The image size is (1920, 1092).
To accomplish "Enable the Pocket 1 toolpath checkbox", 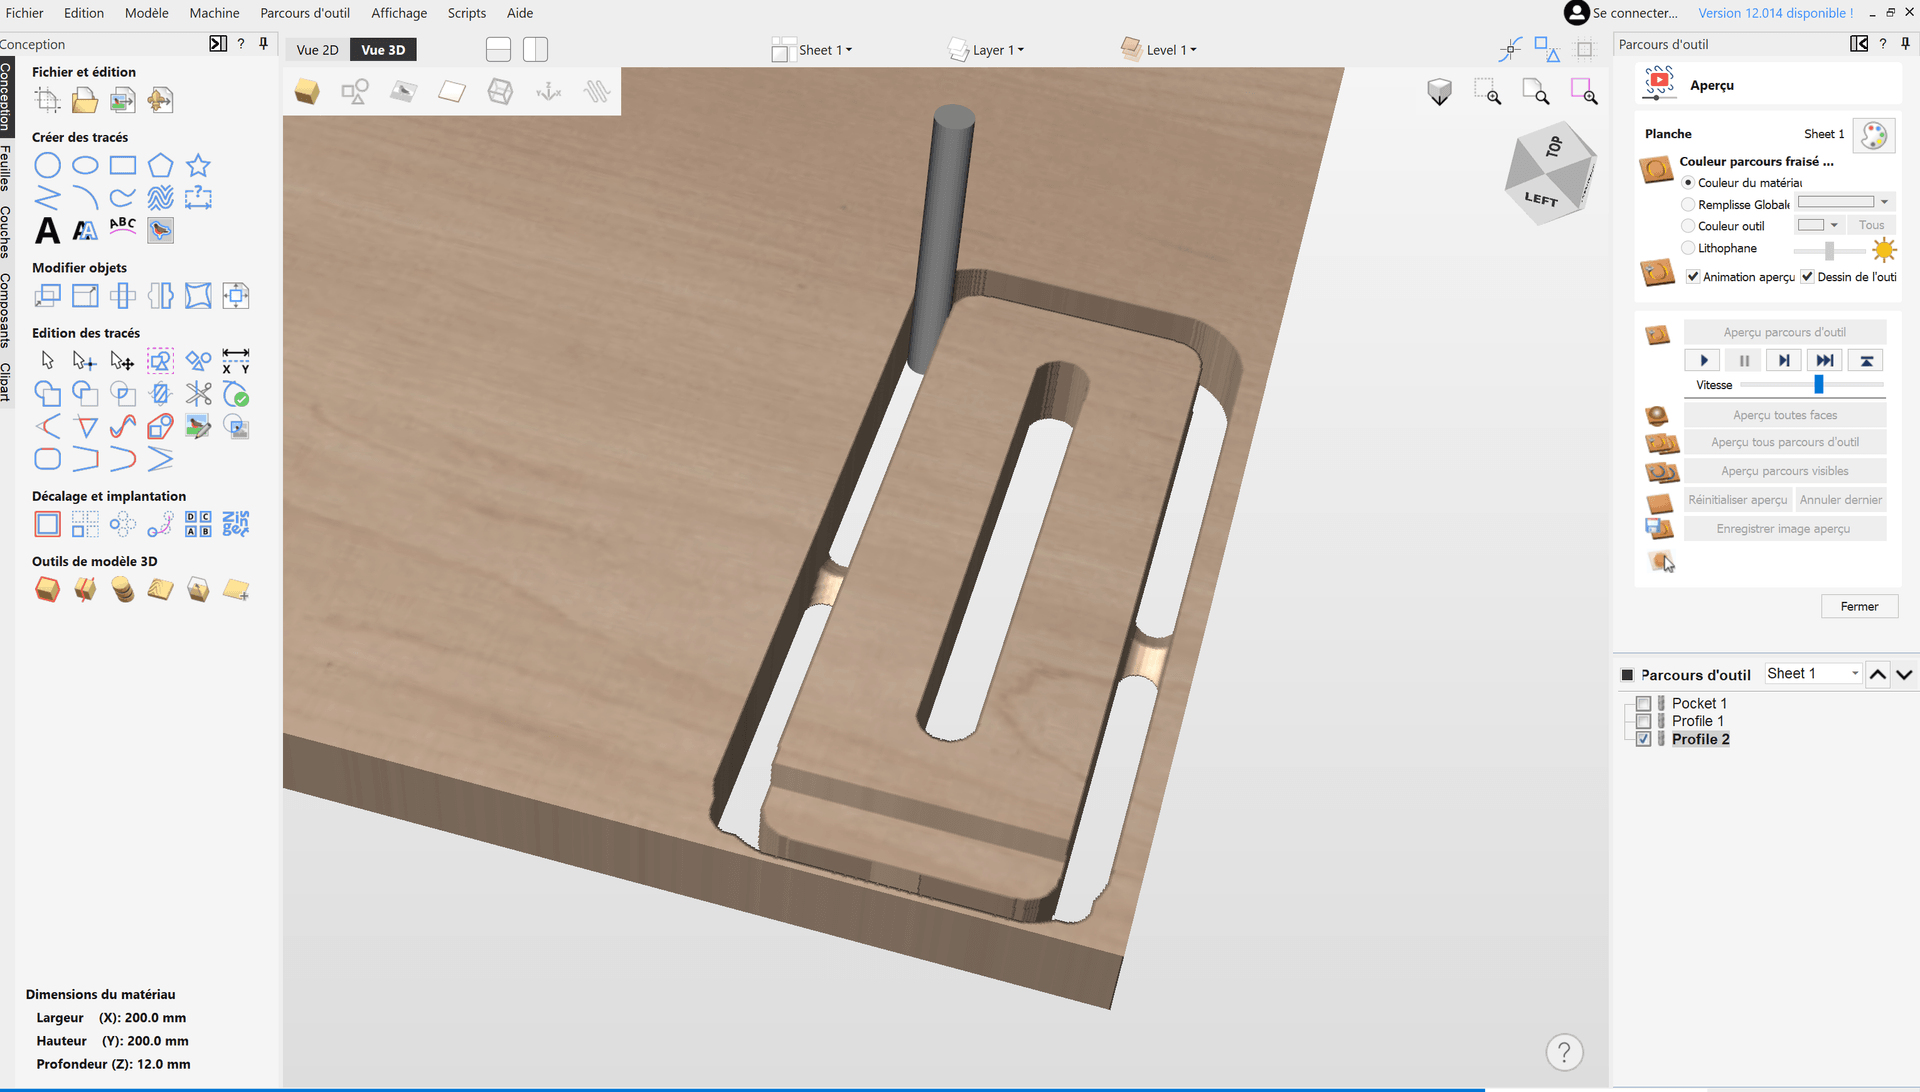I will [1644, 703].
